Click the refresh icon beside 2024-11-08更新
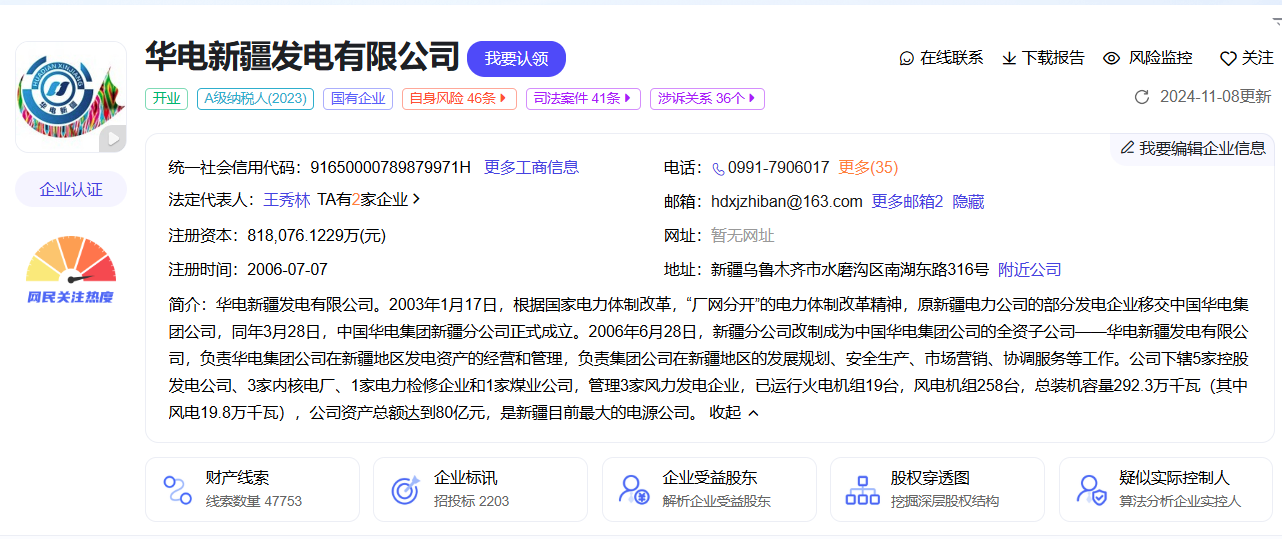 point(1142,97)
